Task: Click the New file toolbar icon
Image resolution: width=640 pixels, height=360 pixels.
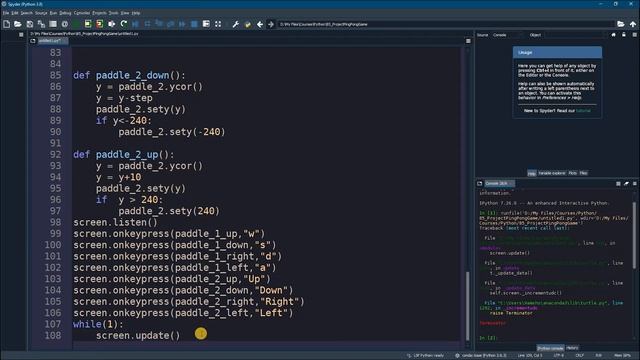Action: (x=7, y=24)
